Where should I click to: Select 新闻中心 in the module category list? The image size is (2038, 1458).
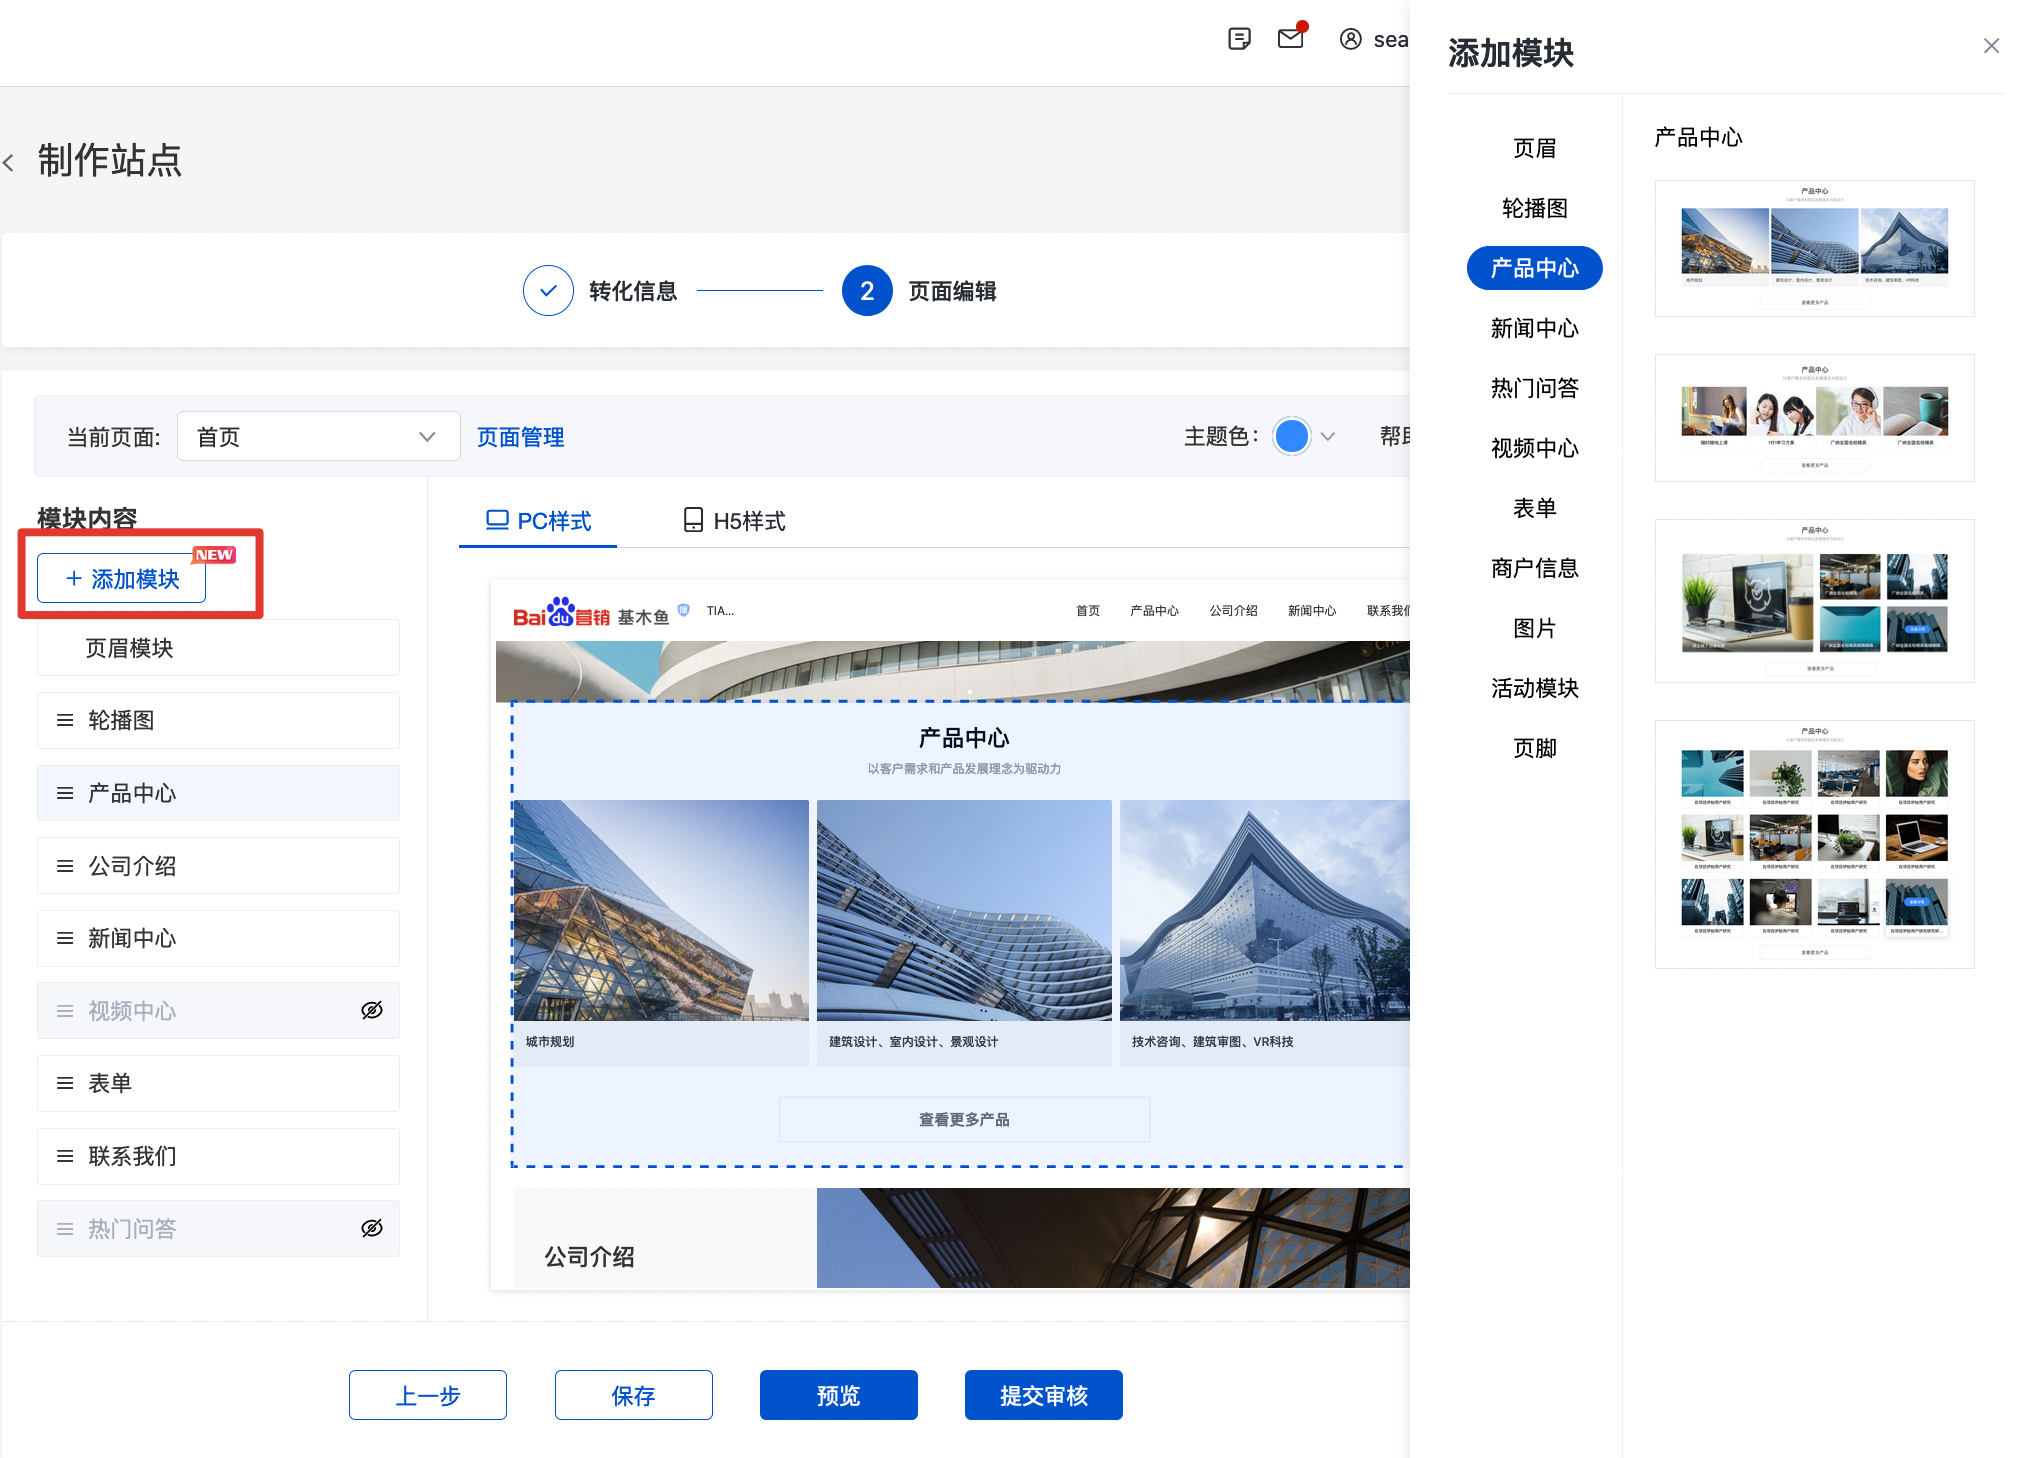[x=1534, y=328]
